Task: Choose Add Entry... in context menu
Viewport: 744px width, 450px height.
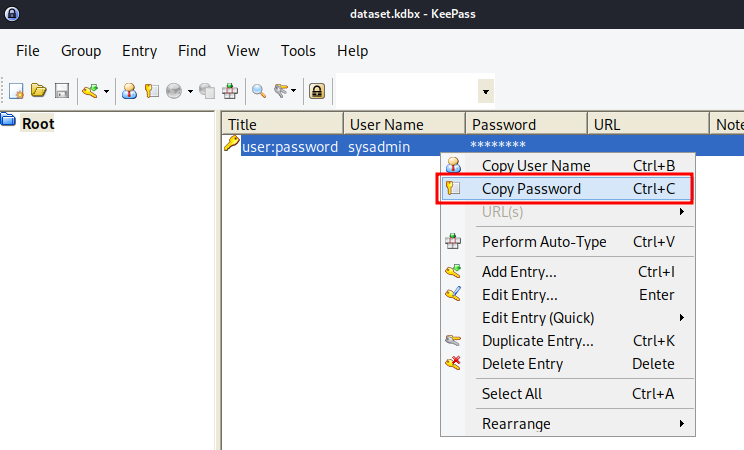Action: pyautogui.click(x=567, y=272)
